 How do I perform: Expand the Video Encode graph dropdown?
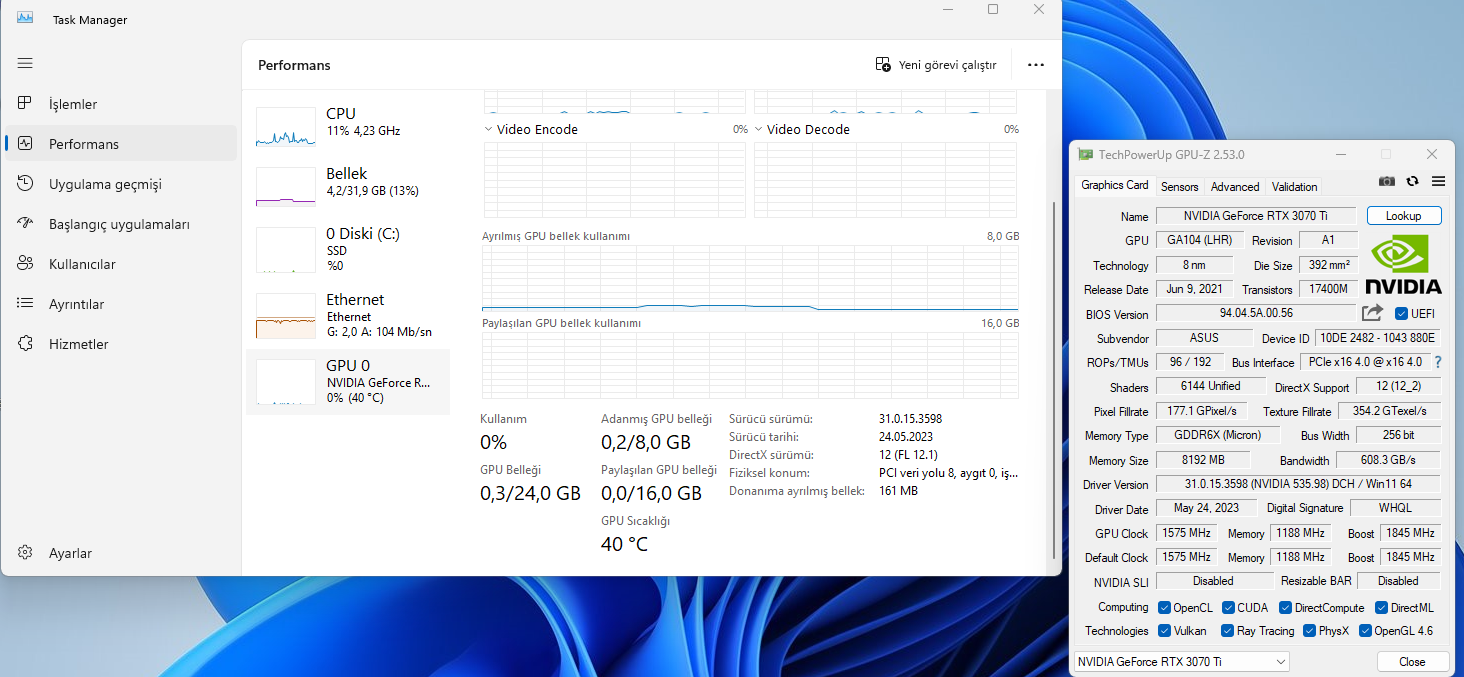(488, 129)
